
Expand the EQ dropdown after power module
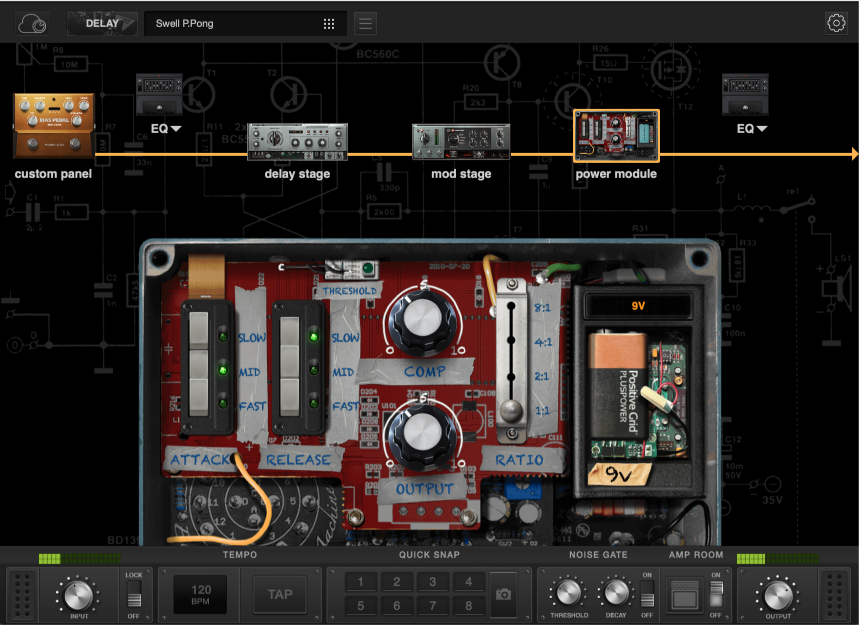point(752,128)
